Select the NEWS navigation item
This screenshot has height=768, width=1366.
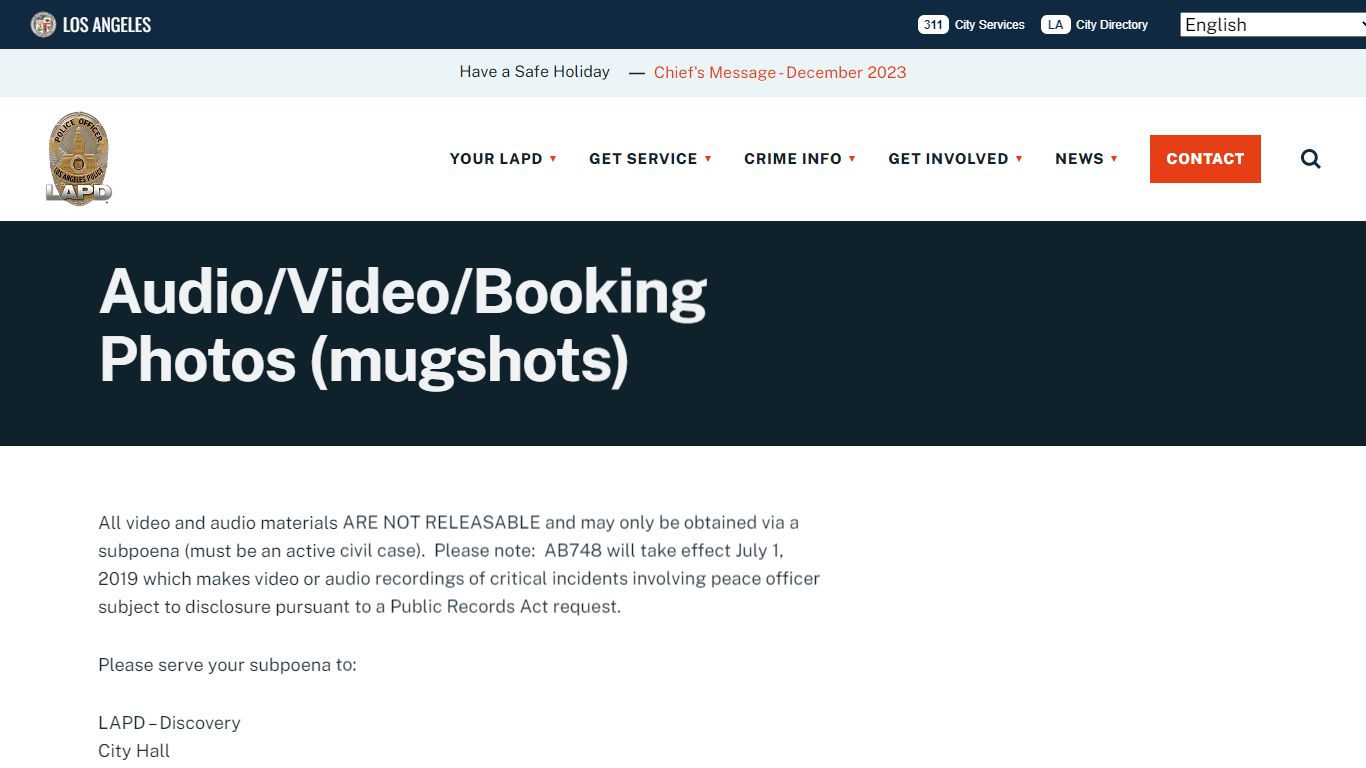coord(1081,158)
